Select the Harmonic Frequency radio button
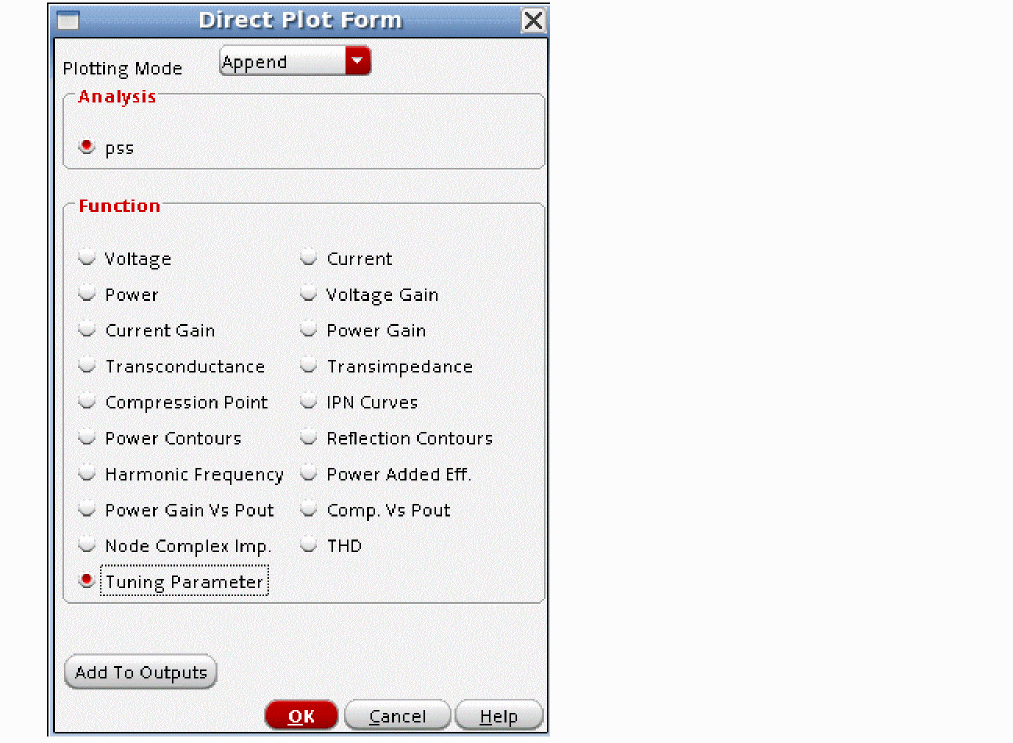 (87, 474)
